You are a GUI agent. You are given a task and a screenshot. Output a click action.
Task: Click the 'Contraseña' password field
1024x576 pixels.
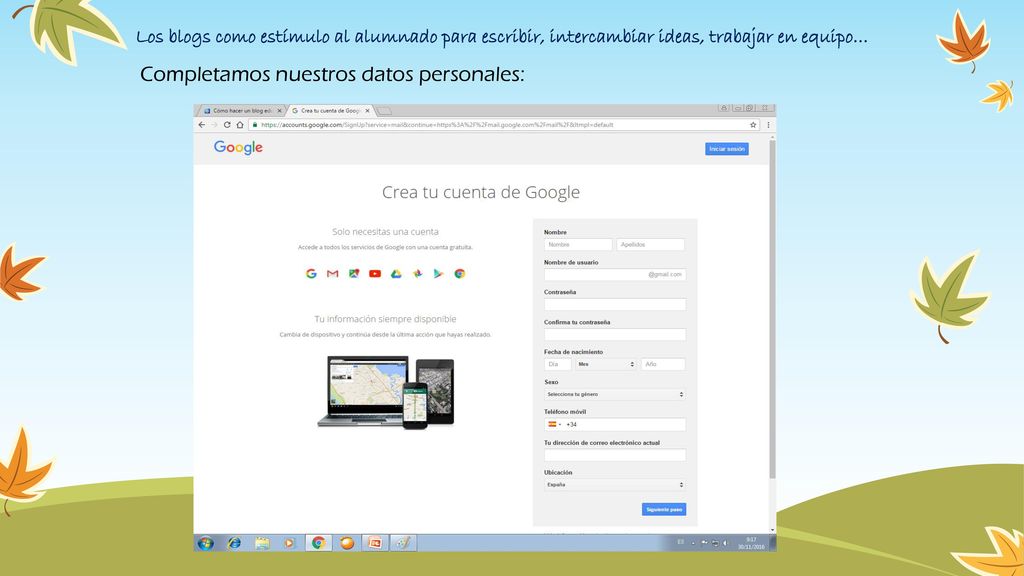(615, 304)
